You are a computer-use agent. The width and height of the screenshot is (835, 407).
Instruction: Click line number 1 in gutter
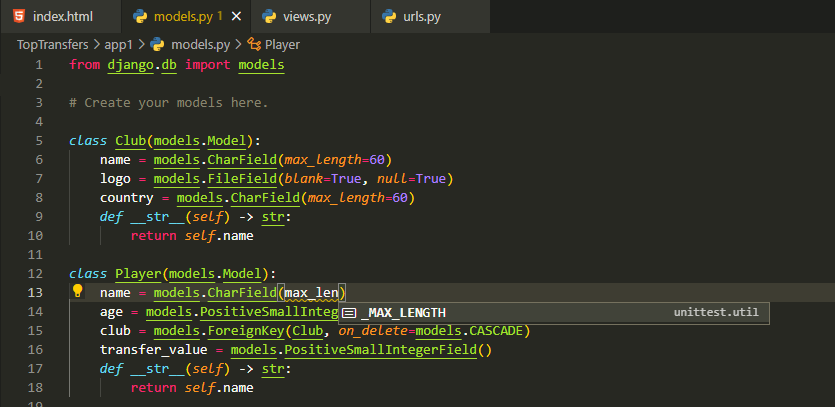pos(38,65)
